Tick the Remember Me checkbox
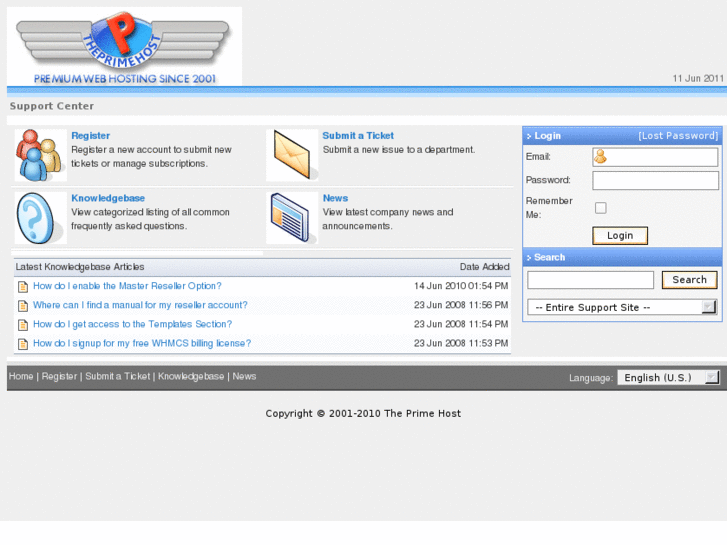Image resolution: width=727 pixels, height=545 pixels. (x=600, y=208)
